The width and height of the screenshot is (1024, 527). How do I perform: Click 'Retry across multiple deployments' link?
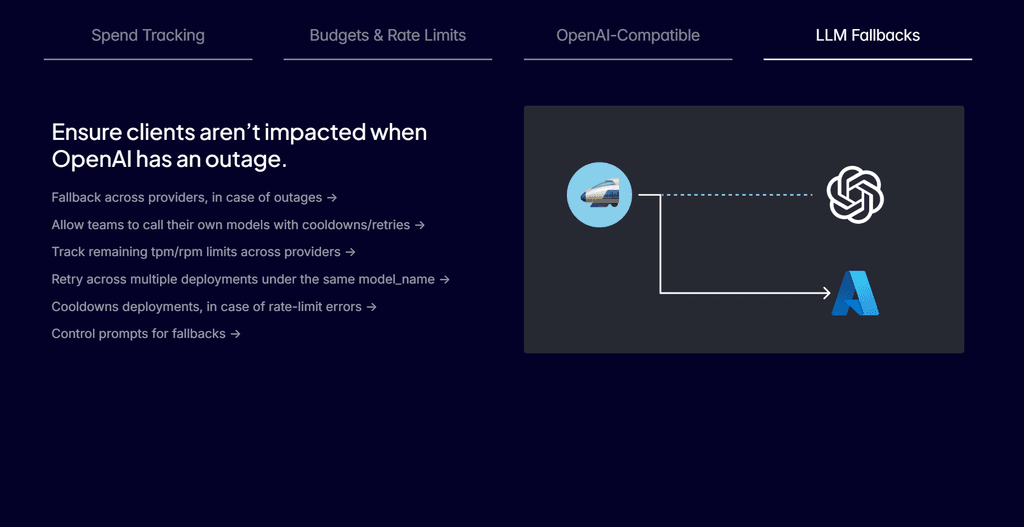tap(243, 280)
